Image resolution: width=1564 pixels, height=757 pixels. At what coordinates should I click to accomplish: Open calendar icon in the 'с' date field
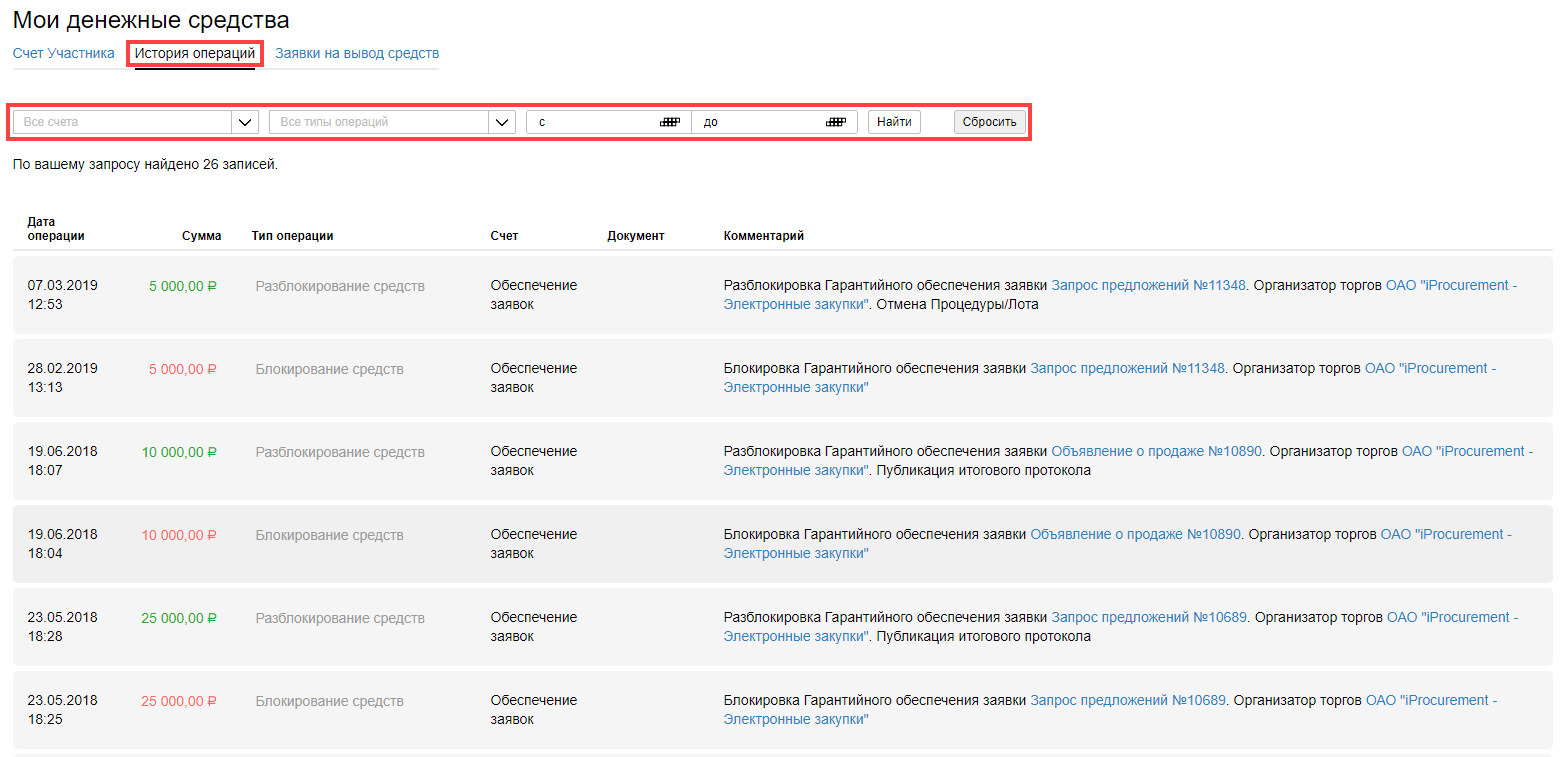(670, 122)
